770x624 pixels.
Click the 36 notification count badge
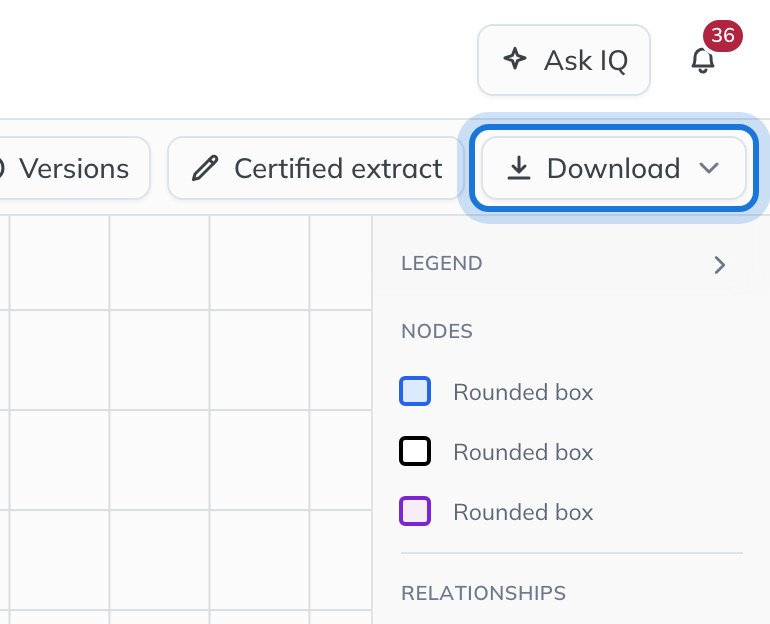point(722,35)
